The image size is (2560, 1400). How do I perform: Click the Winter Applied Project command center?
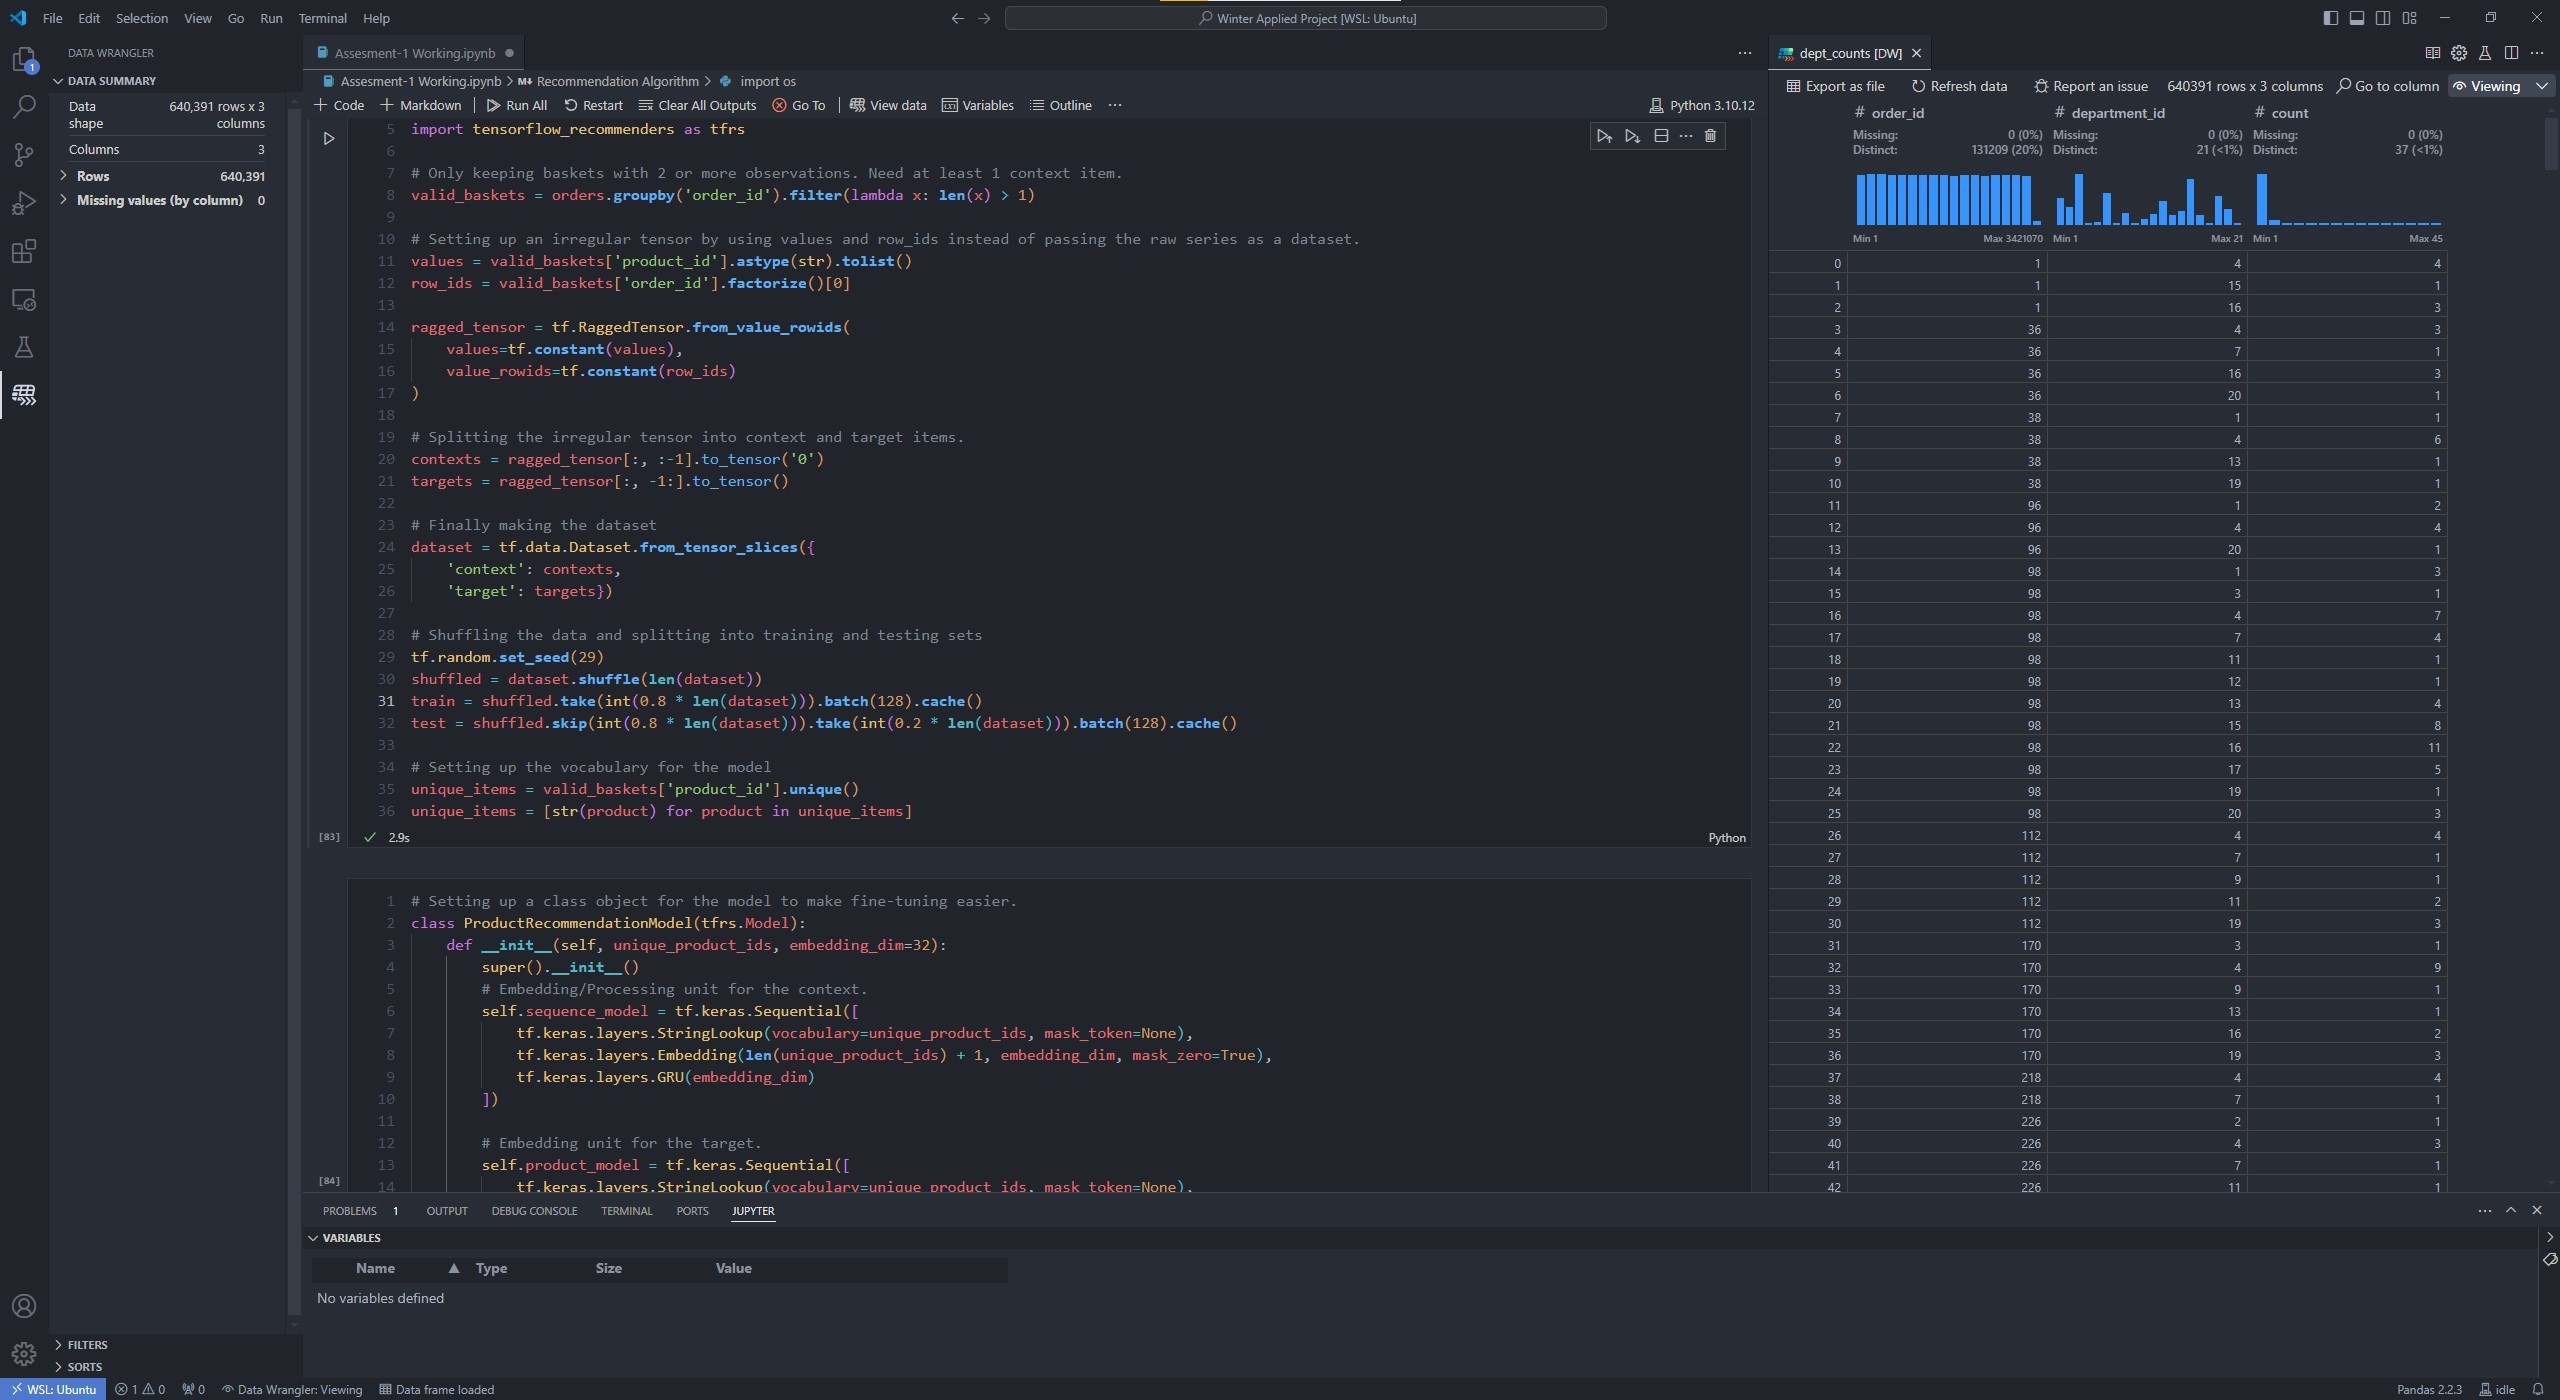(x=1305, y=18)
